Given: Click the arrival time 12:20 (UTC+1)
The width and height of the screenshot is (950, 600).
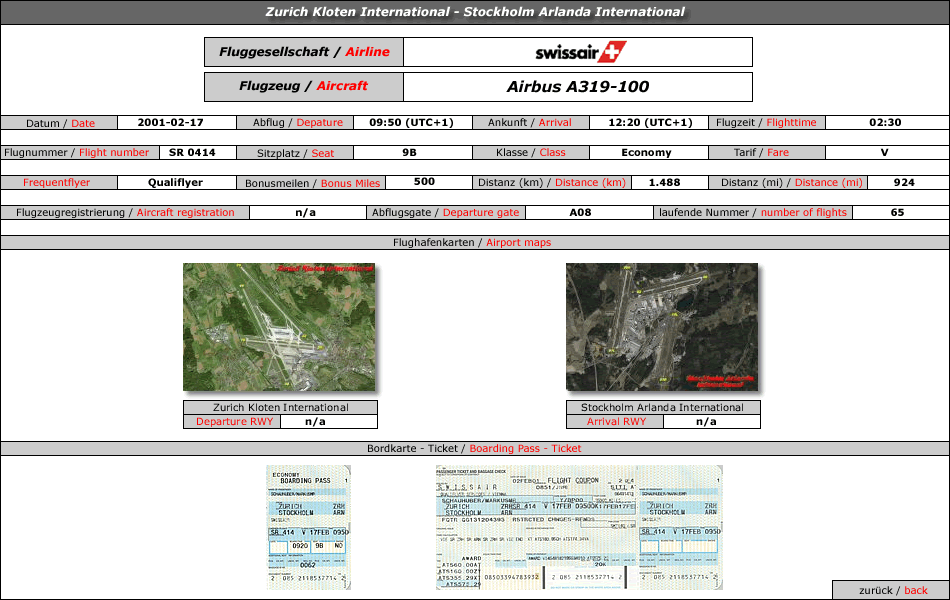Looking at the screenshot, I should pyautogui.click(x=650, y=122).
